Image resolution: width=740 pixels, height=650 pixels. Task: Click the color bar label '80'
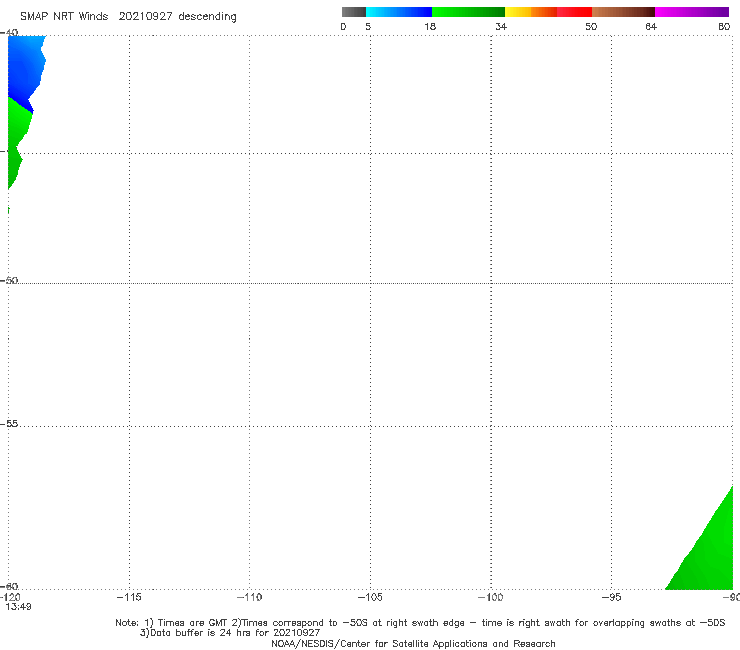(724, 27)
